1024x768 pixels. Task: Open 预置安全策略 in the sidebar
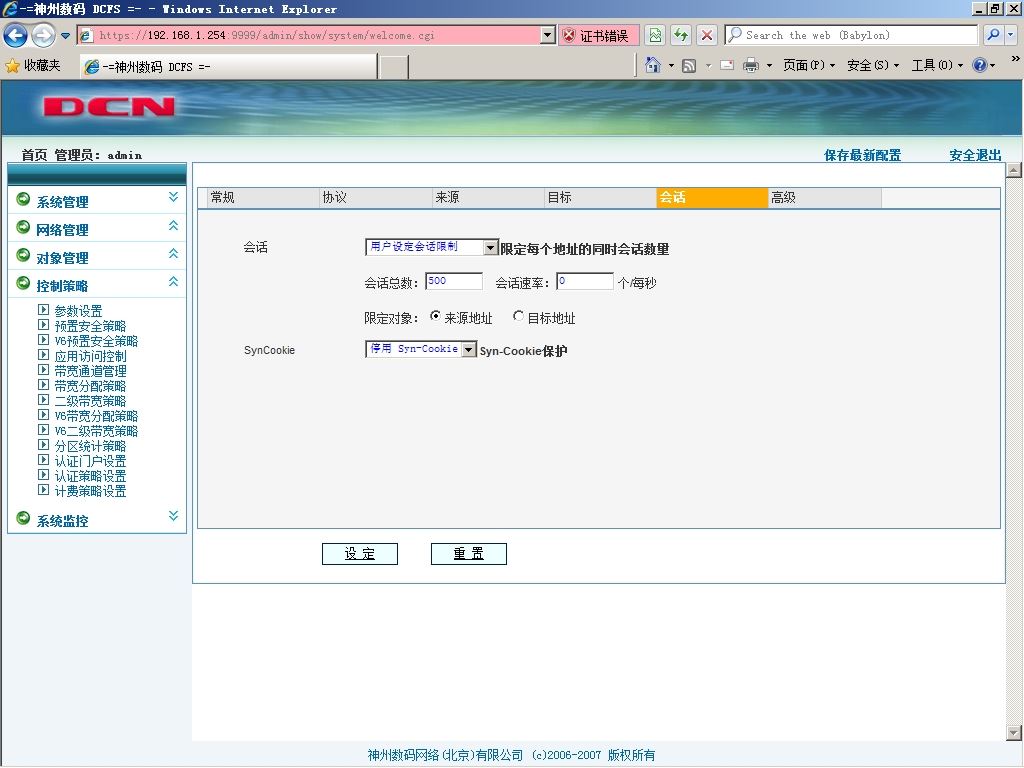click(90, 326)
